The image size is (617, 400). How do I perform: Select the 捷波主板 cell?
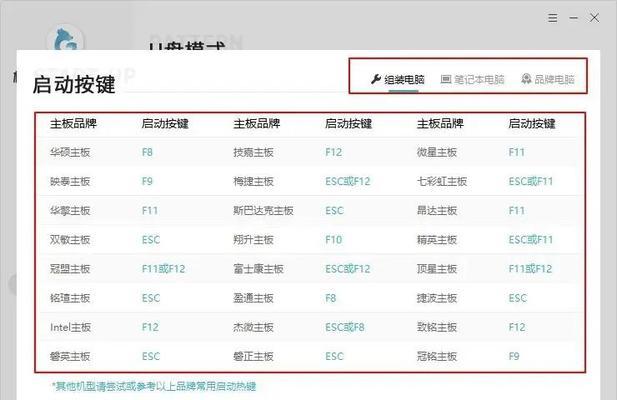click(437, 298)
